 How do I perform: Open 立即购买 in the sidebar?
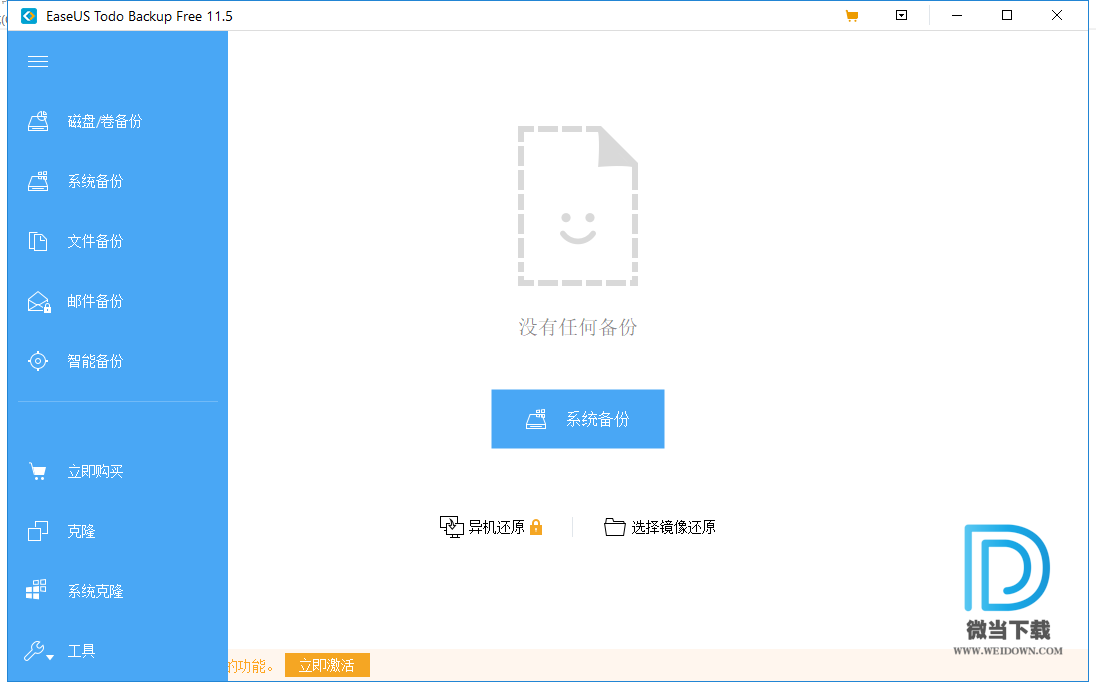click(95, 472)
